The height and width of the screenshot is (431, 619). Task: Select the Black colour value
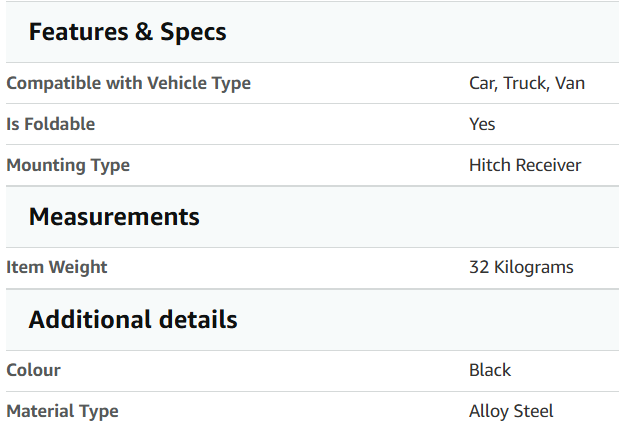[x=490, y=370]
